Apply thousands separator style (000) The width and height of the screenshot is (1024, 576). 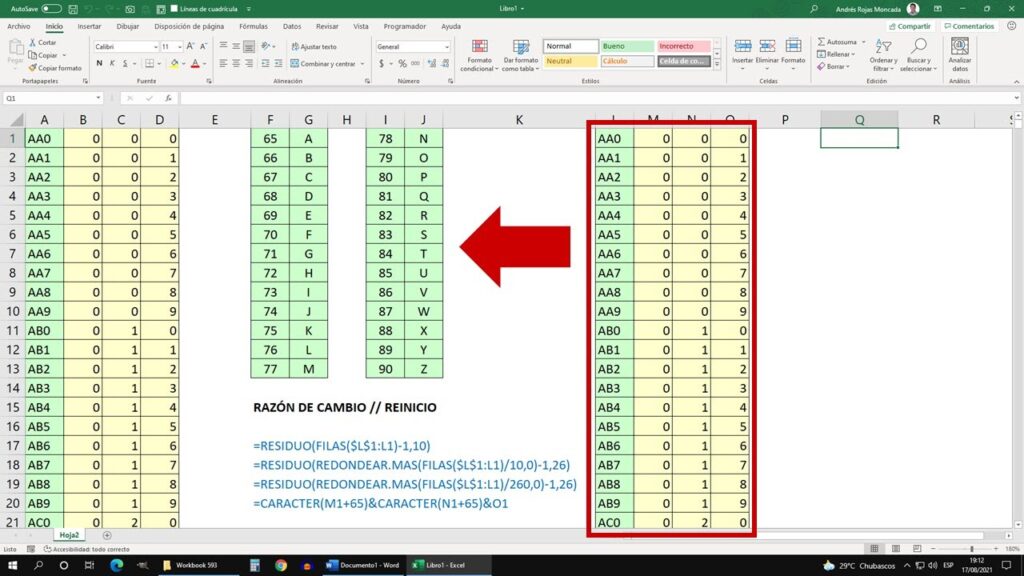pos(415,64)
